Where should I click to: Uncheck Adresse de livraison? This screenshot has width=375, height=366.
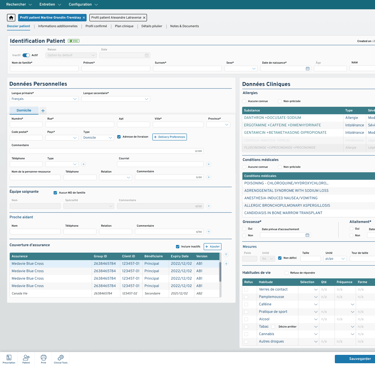(x=119, y=137)
